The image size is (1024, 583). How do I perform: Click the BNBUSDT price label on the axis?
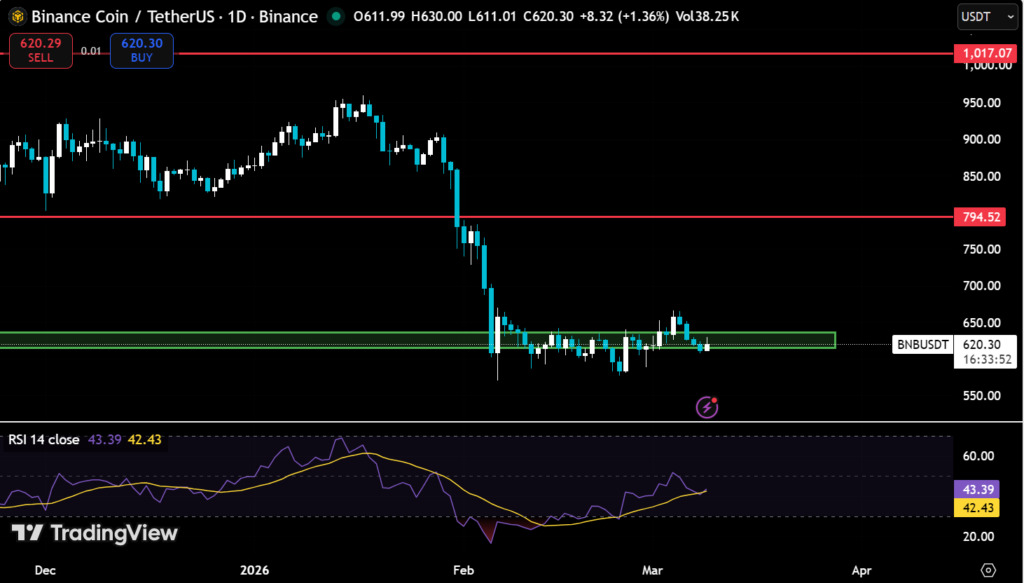(x=920, y=344)
